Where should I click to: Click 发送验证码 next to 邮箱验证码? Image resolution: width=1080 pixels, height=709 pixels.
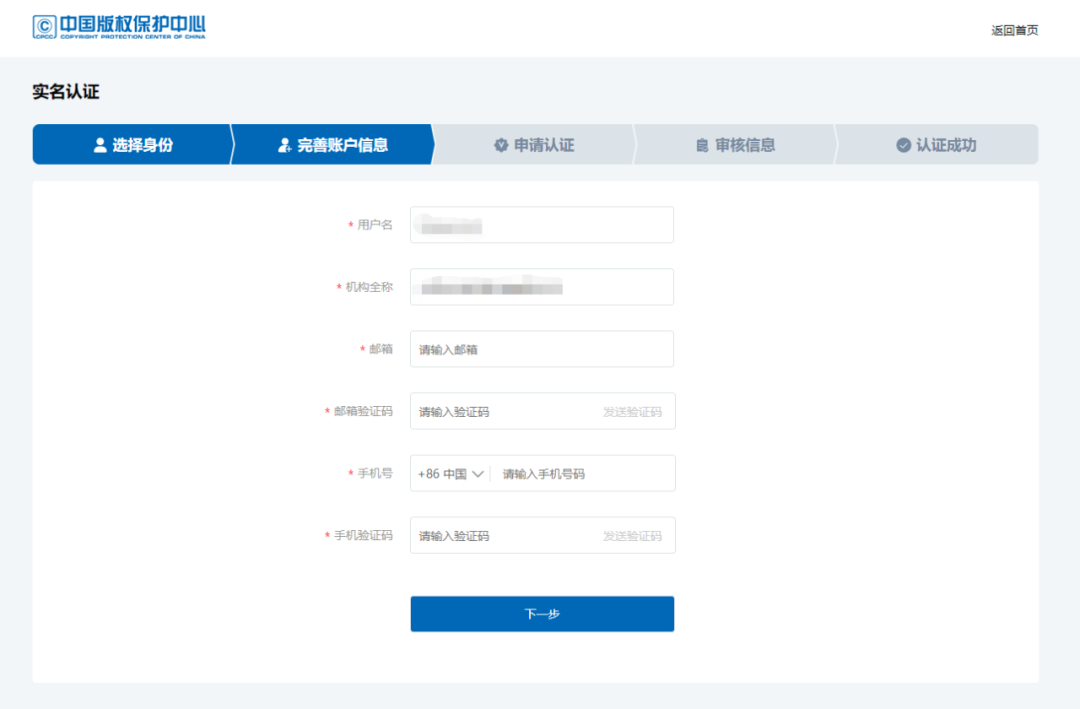click(x=634, y=411)
